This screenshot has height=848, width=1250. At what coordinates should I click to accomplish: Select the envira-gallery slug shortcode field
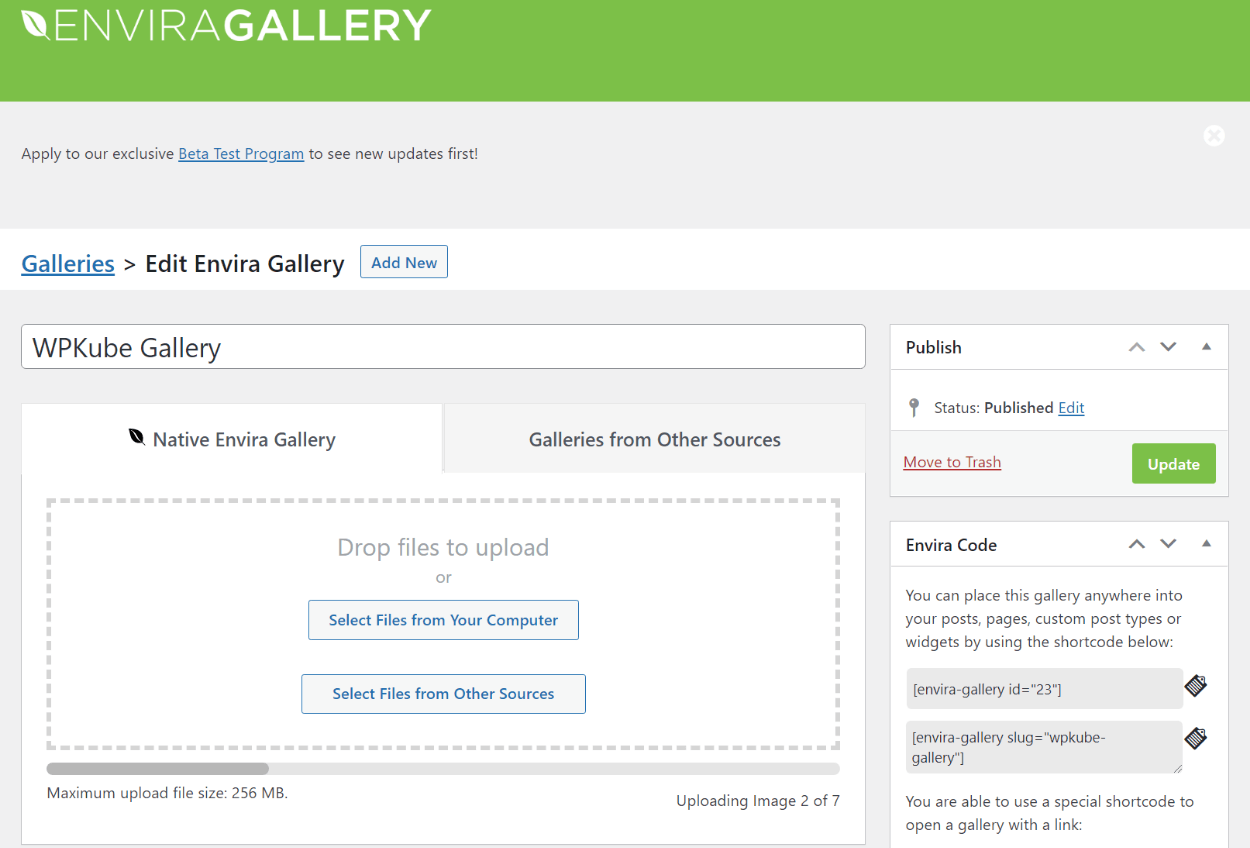[1044, 747]
